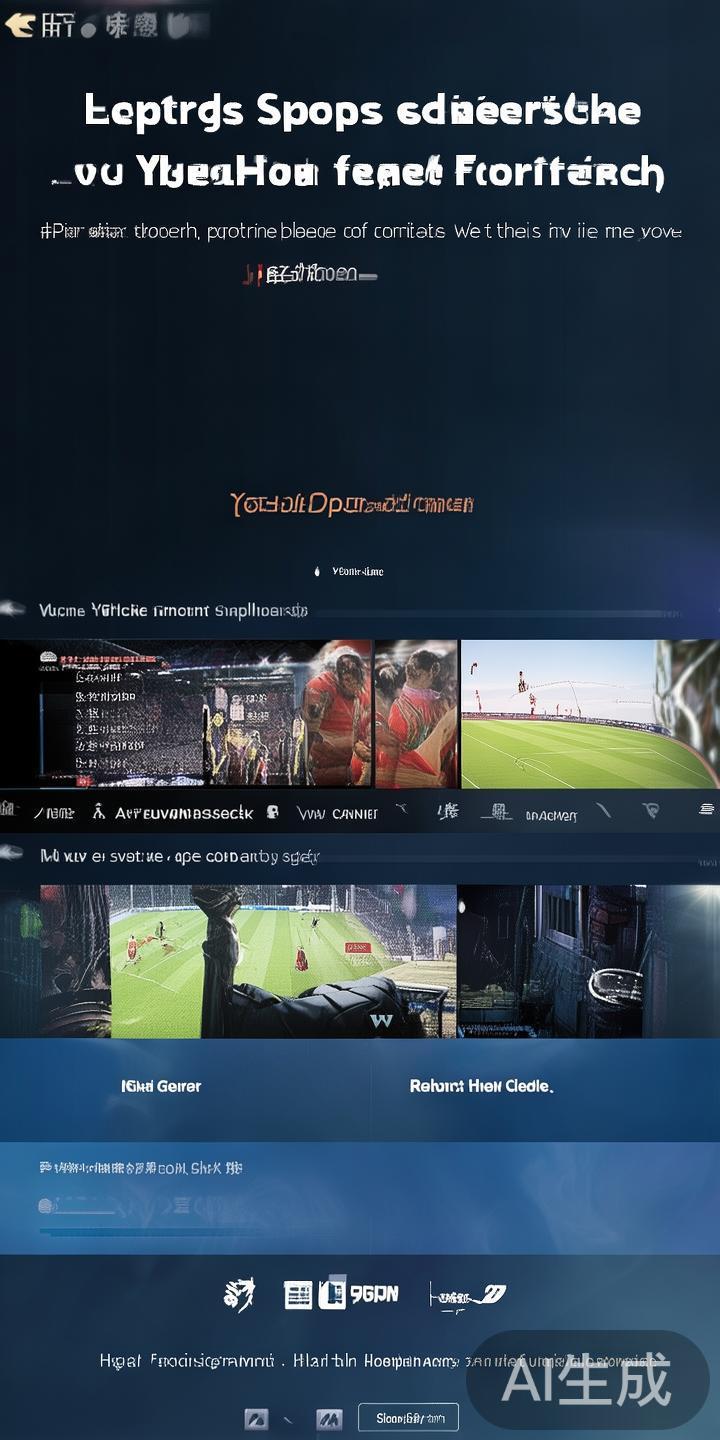Click the slider handle on the blue progress bar
Viewport: 720px width, 1440px height.
(x=46, y=1206)
